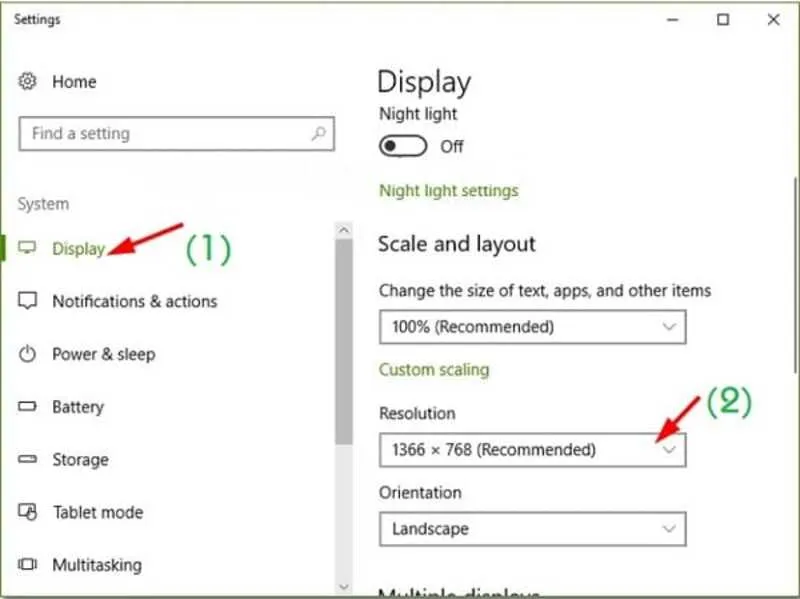Click the Power & sleep icon

[x=28, y=354]
